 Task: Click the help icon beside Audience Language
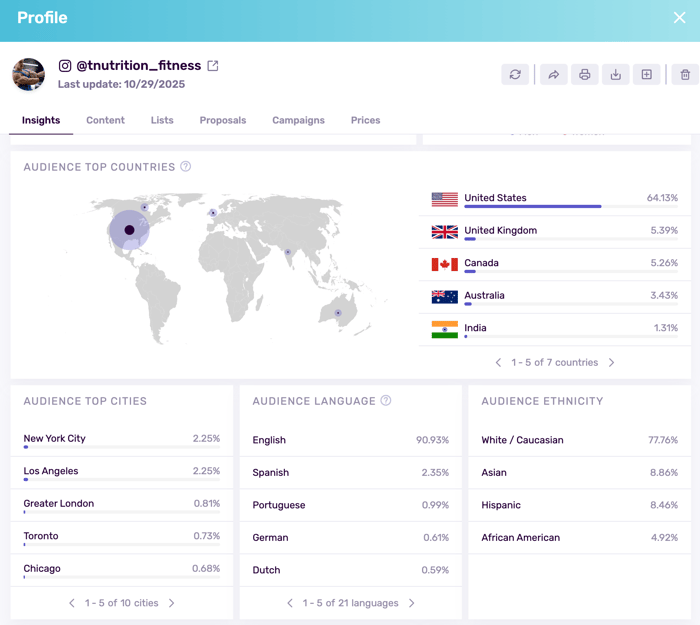tap(386, 401)
